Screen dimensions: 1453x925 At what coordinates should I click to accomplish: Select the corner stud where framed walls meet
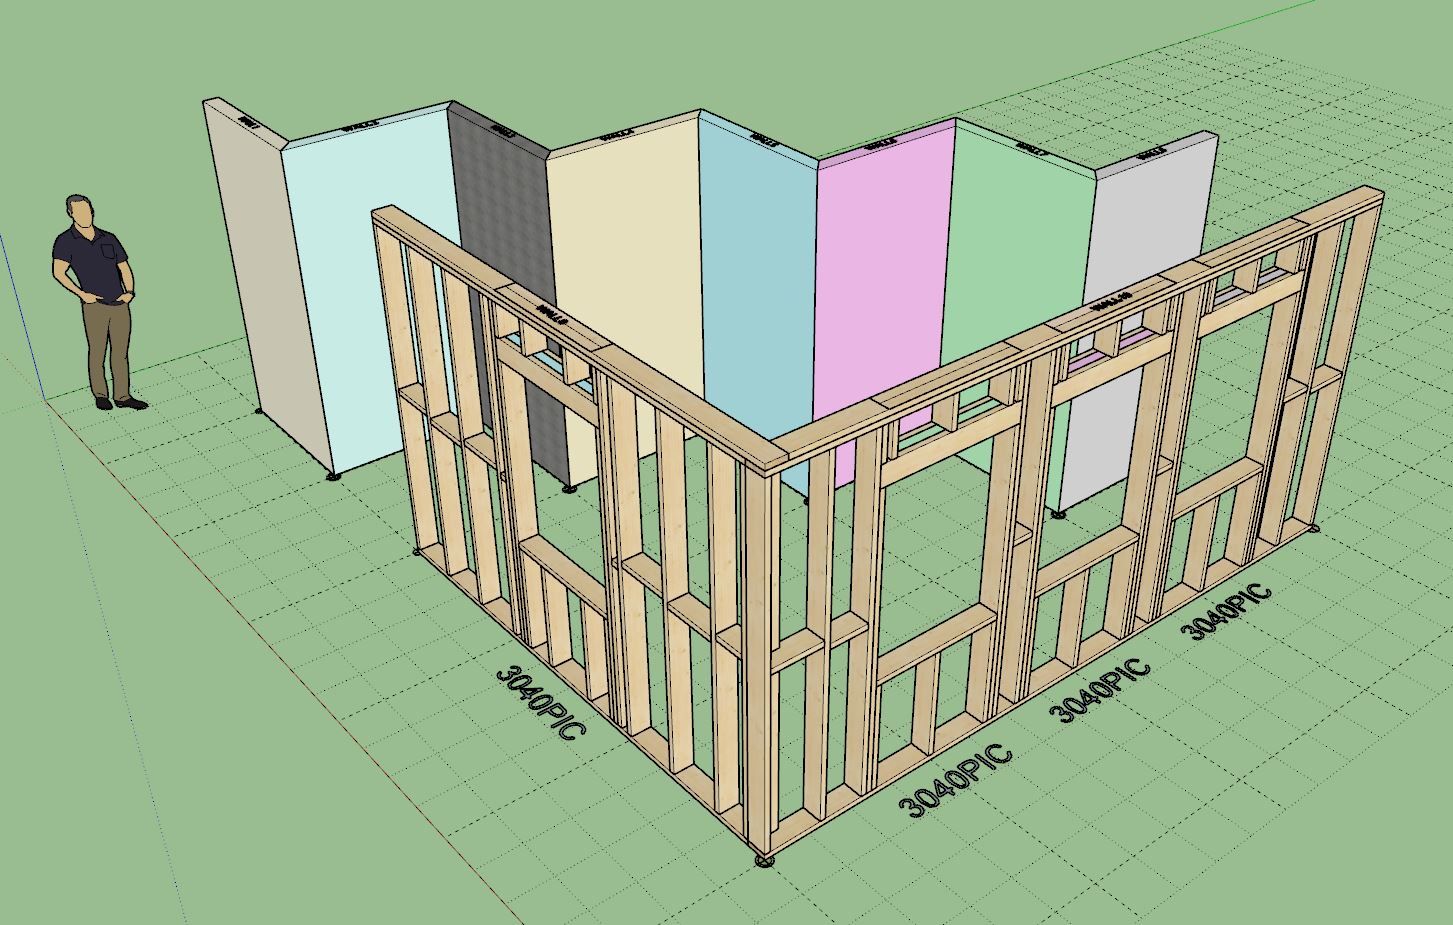tap(760, 650)
